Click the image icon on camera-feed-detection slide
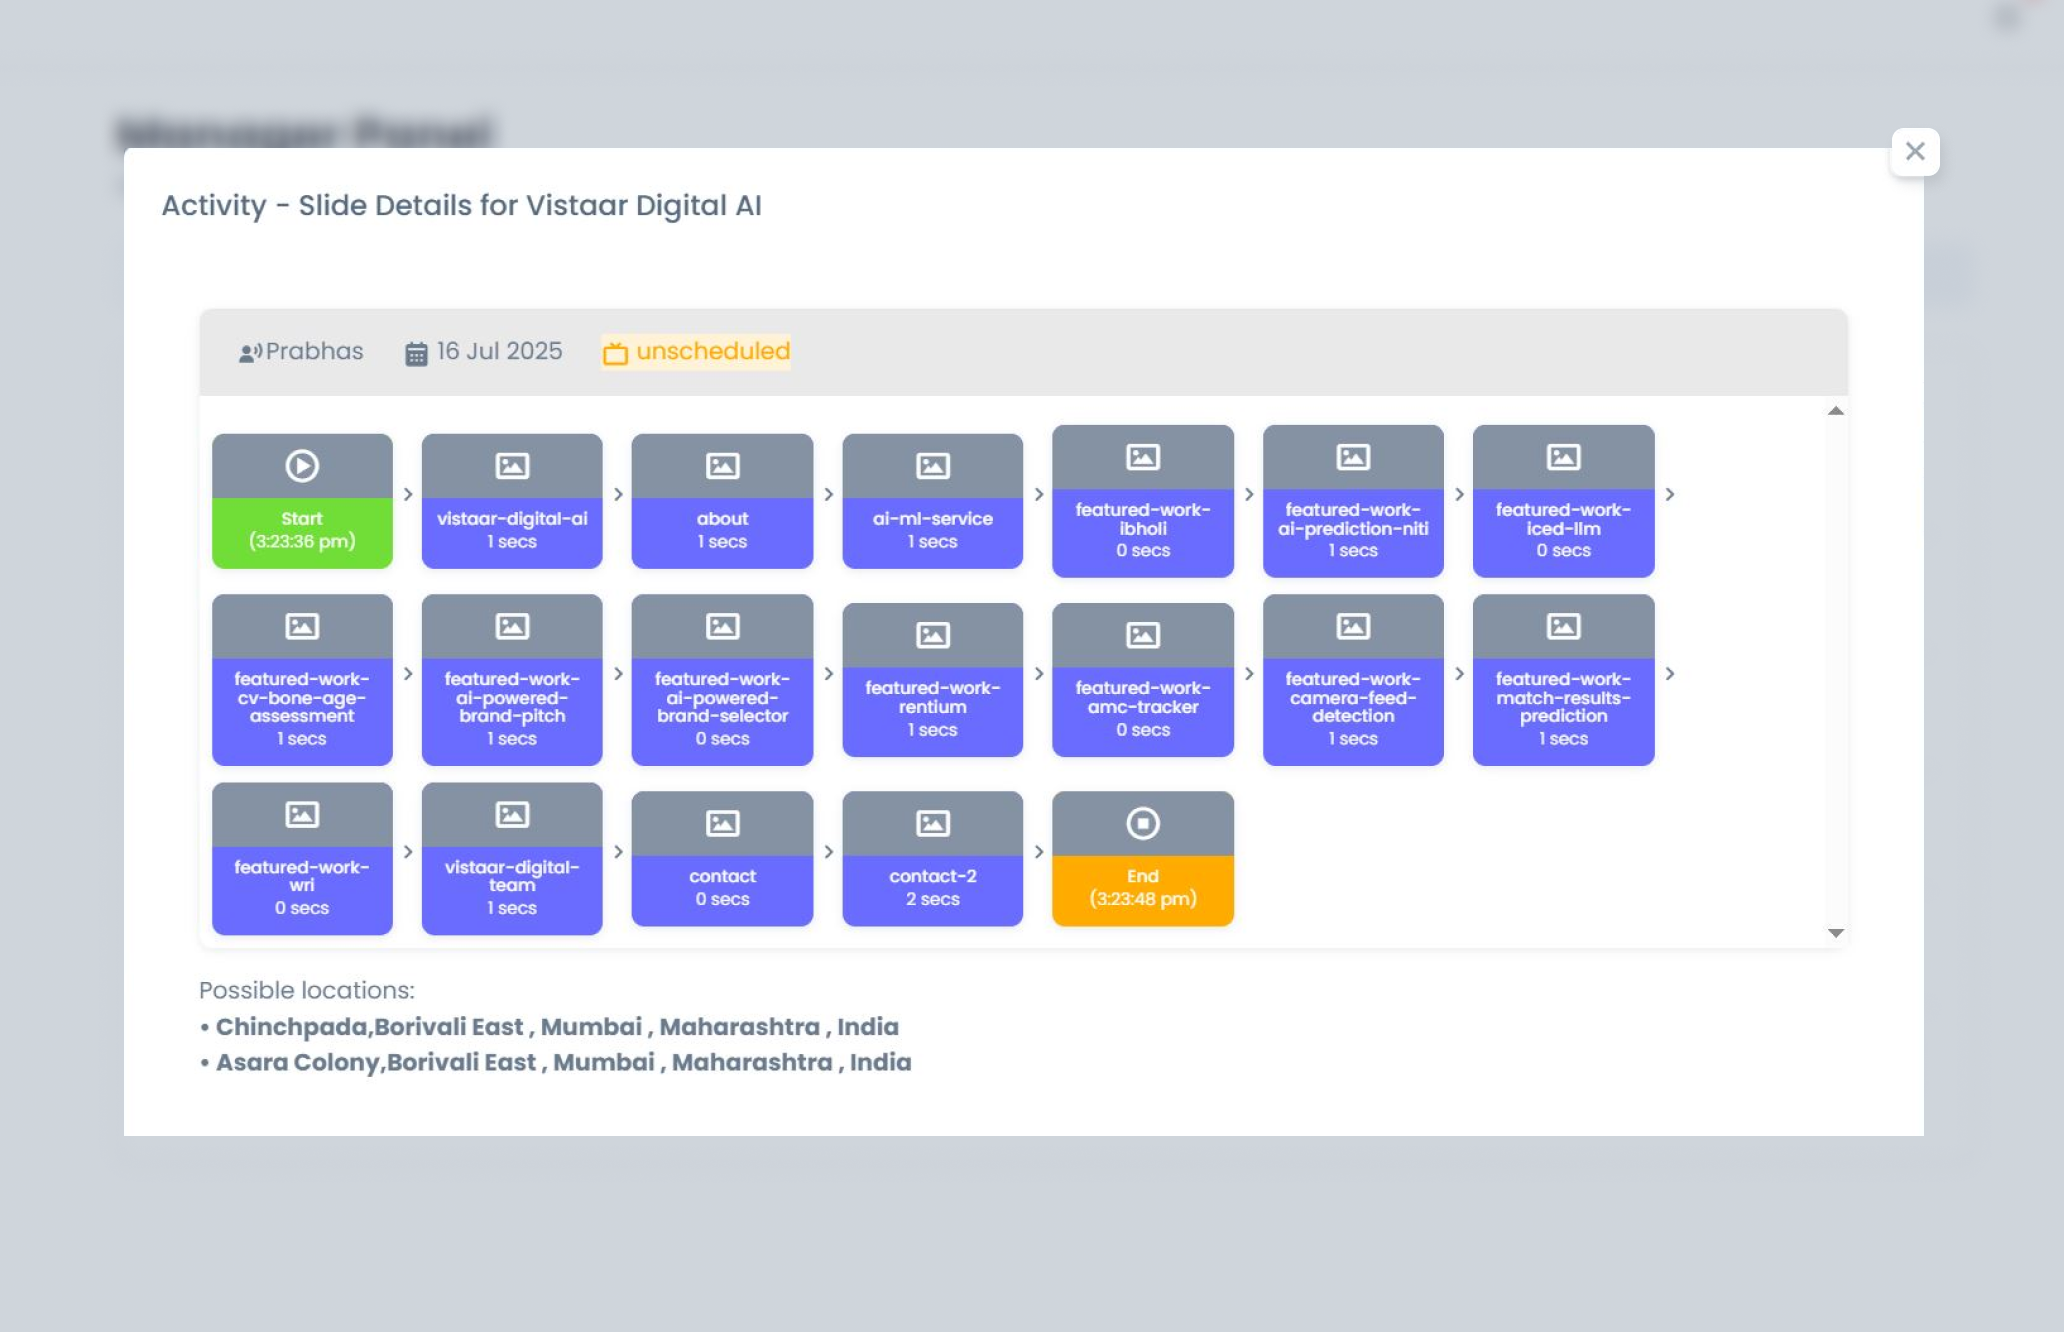Viewport: 2064px width, 1332px height. [1353, 626]
